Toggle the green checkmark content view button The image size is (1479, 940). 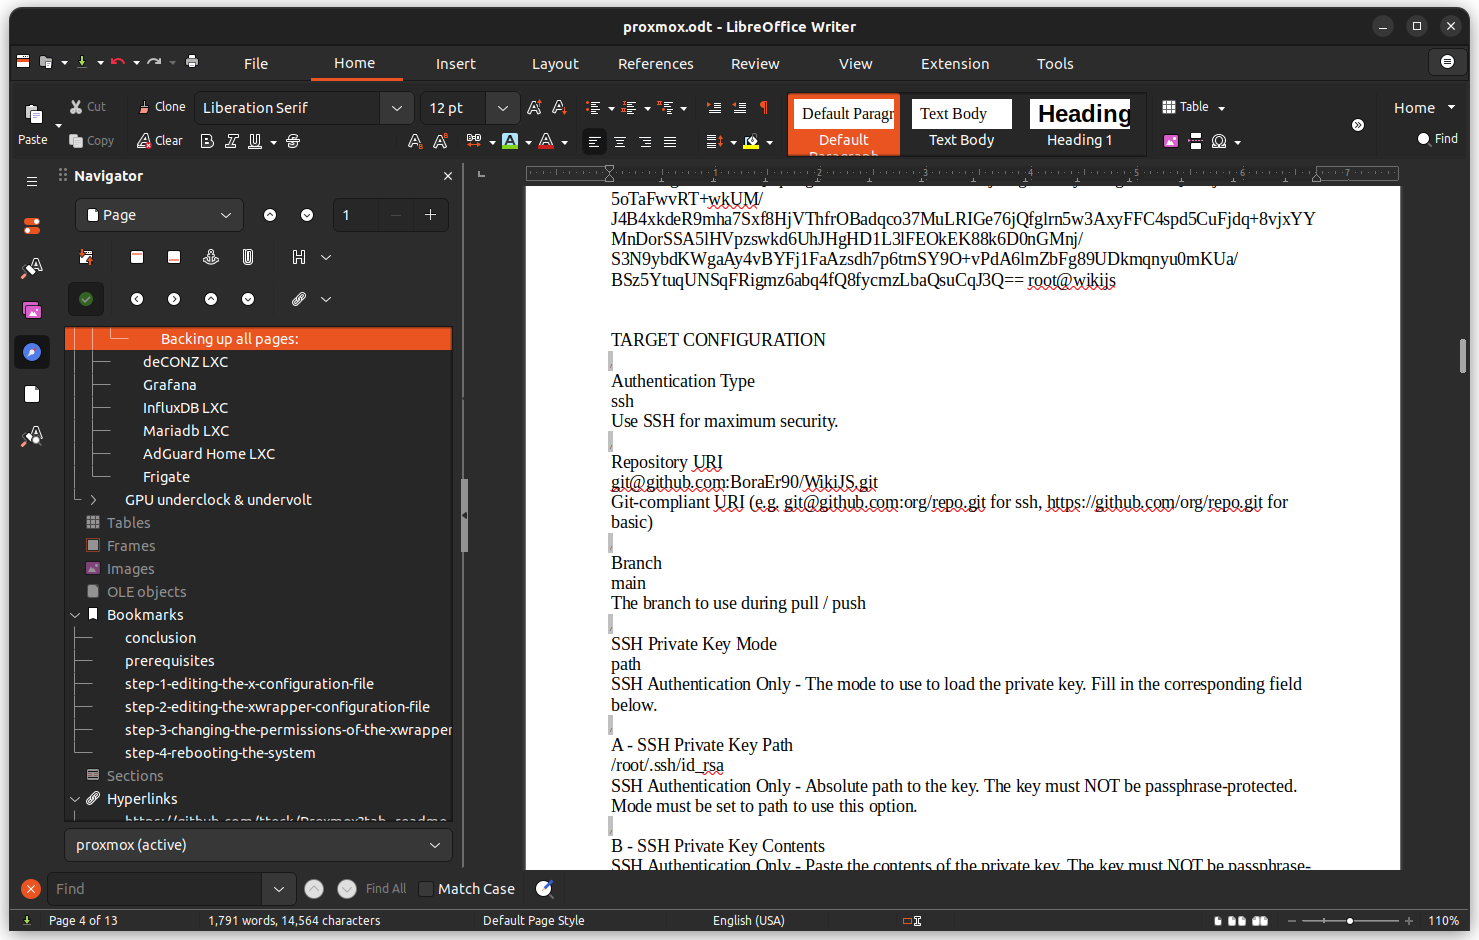pyautogui.click(x=86, y=299)
